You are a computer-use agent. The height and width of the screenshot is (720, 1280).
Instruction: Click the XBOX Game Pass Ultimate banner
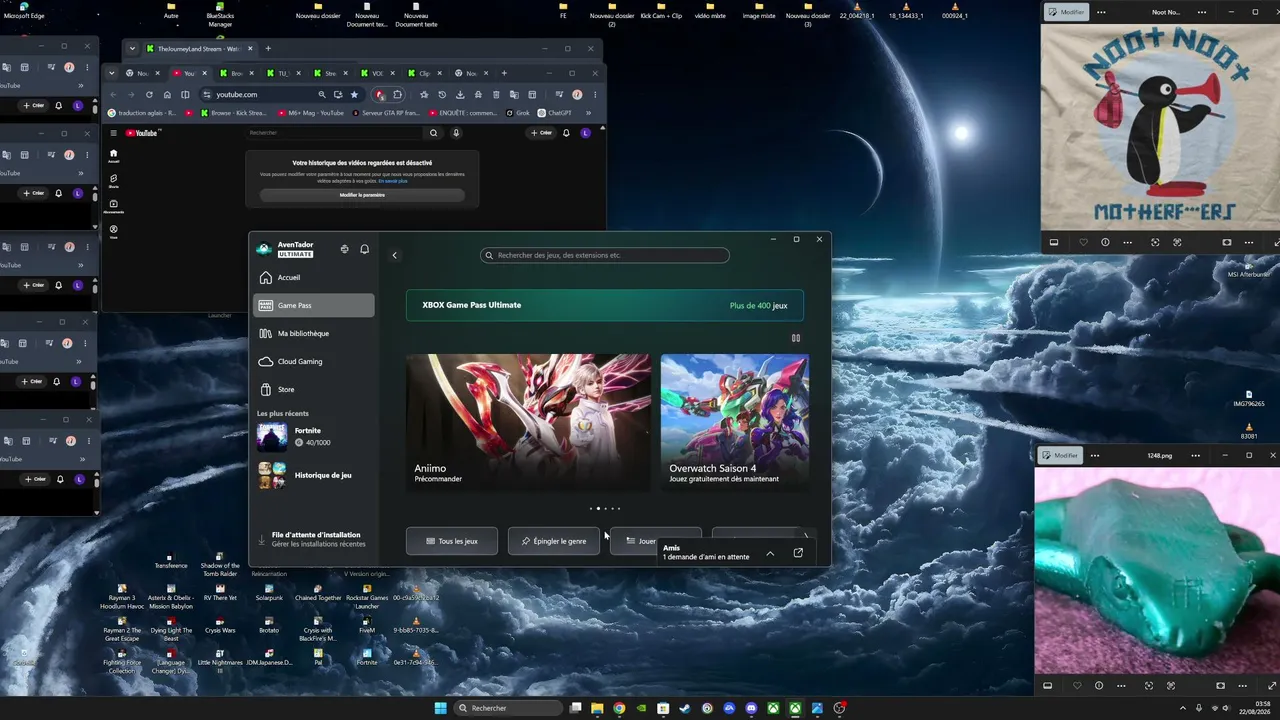[x=605, y=305]
